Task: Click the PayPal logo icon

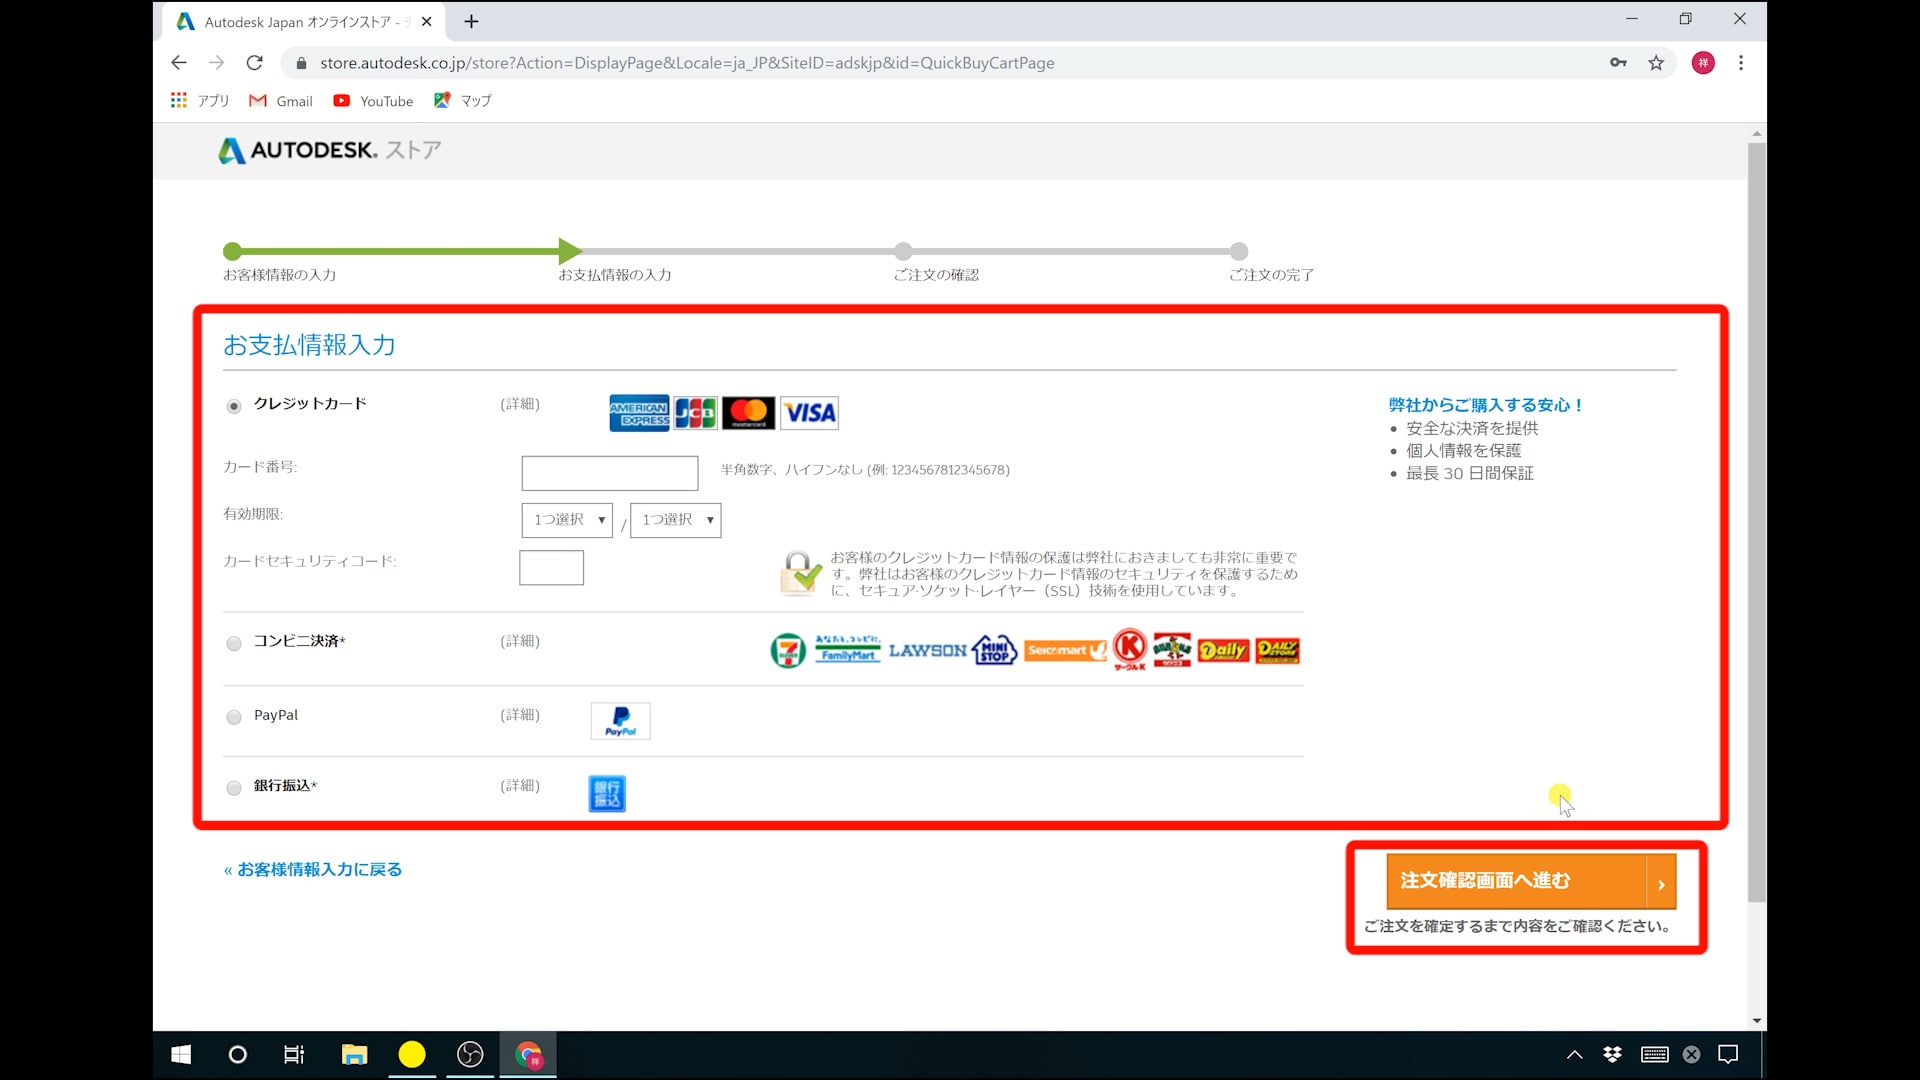Action: [620, 721]
